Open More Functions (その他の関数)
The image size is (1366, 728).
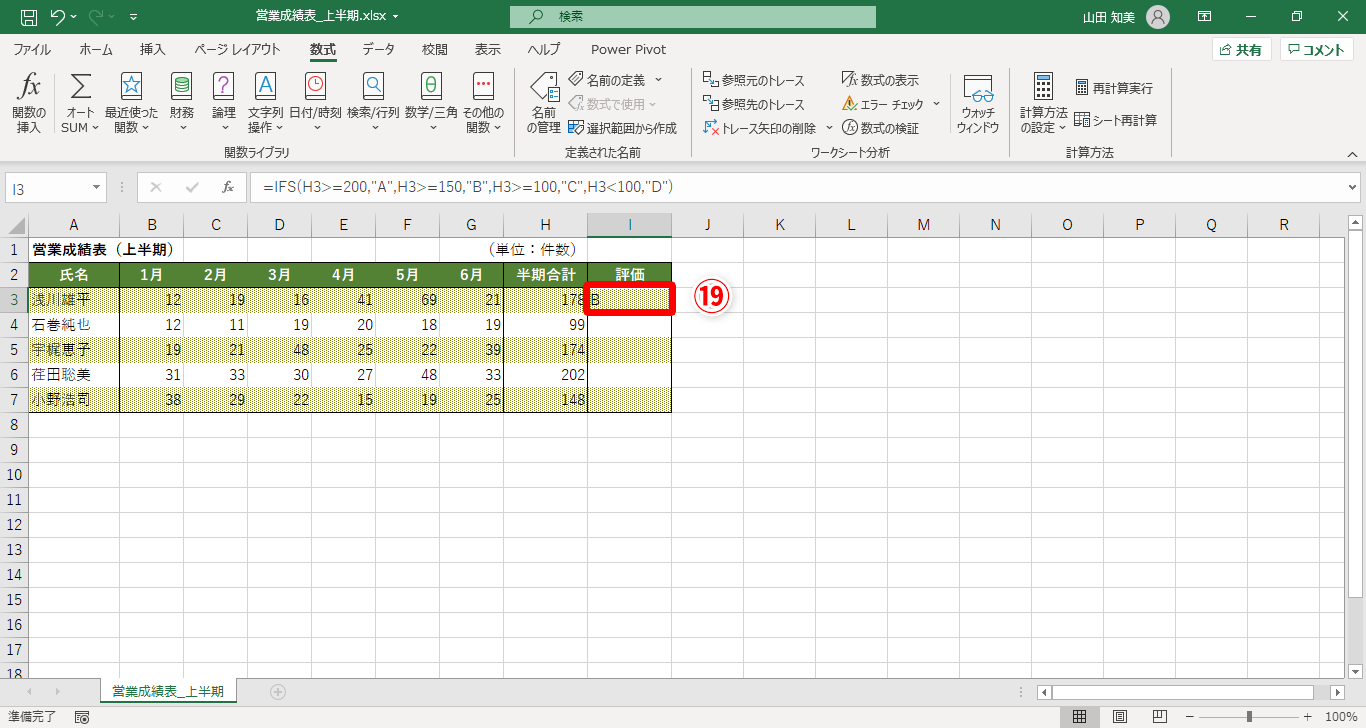pyautogui.click(x=483, y=104)
